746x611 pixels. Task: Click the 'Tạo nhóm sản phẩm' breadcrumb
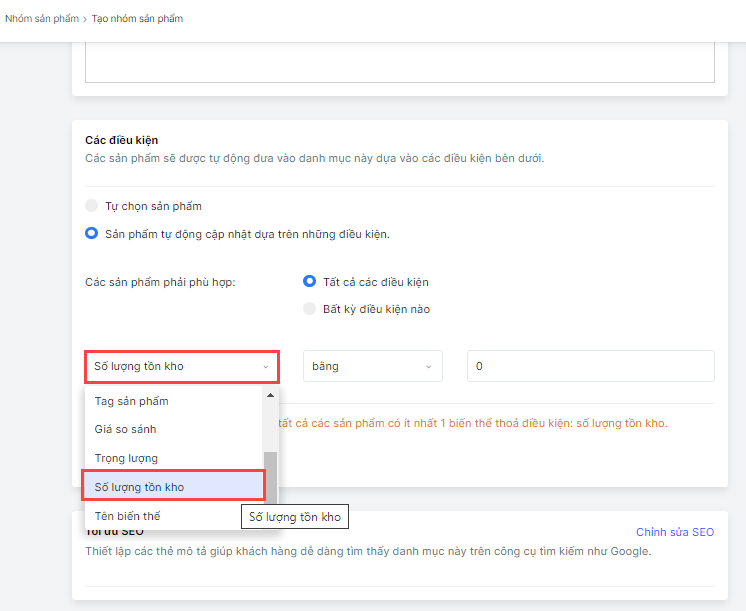tap(137, 19)
